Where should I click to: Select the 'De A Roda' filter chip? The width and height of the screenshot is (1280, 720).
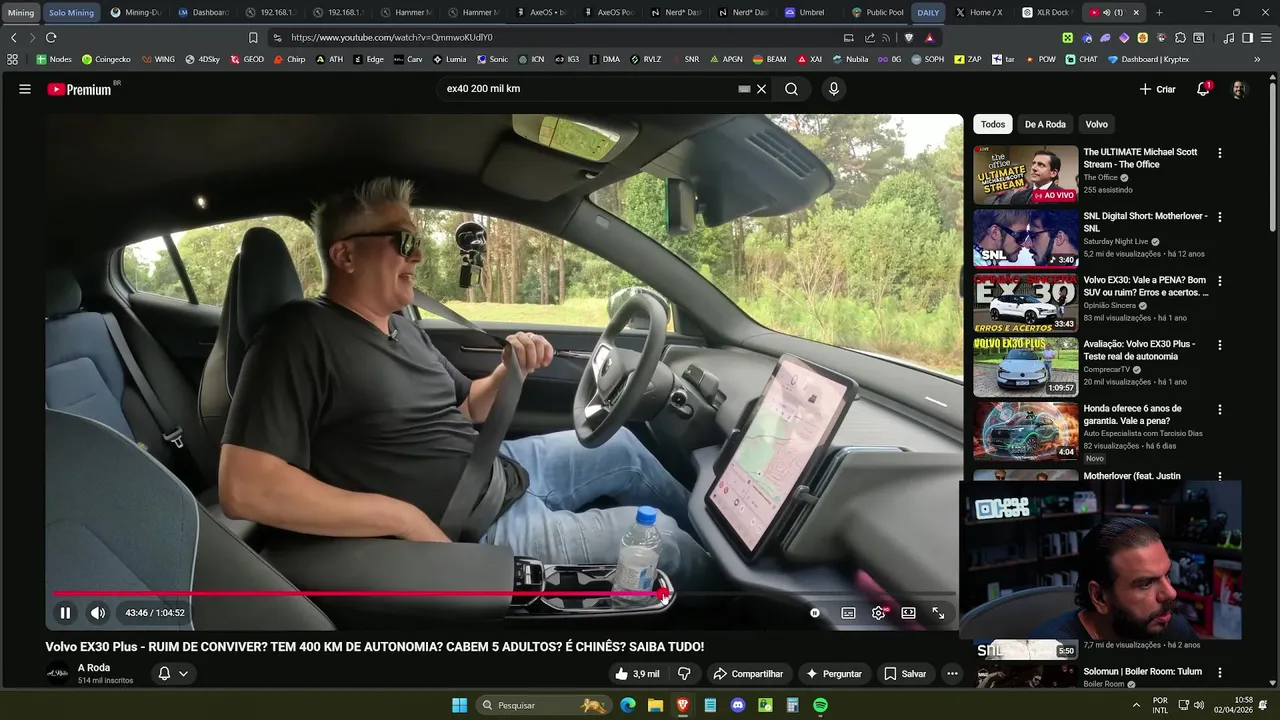[1045, 124]
